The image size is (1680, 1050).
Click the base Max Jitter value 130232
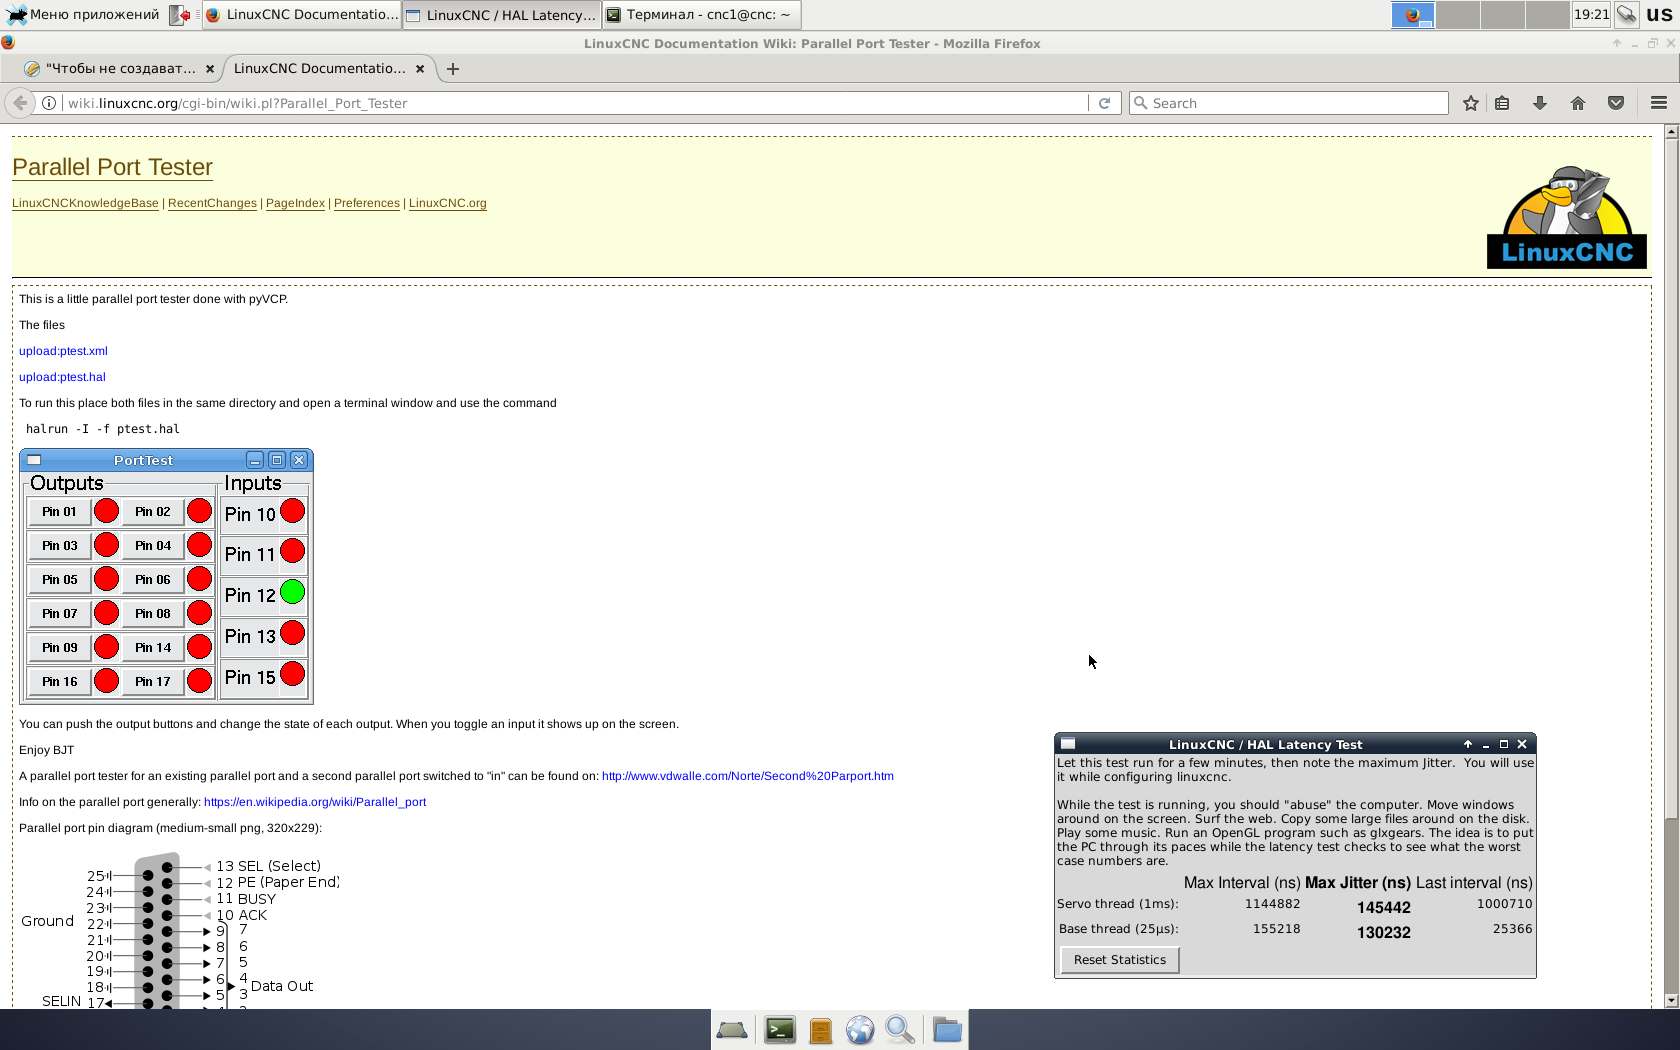coord(1384,933)
